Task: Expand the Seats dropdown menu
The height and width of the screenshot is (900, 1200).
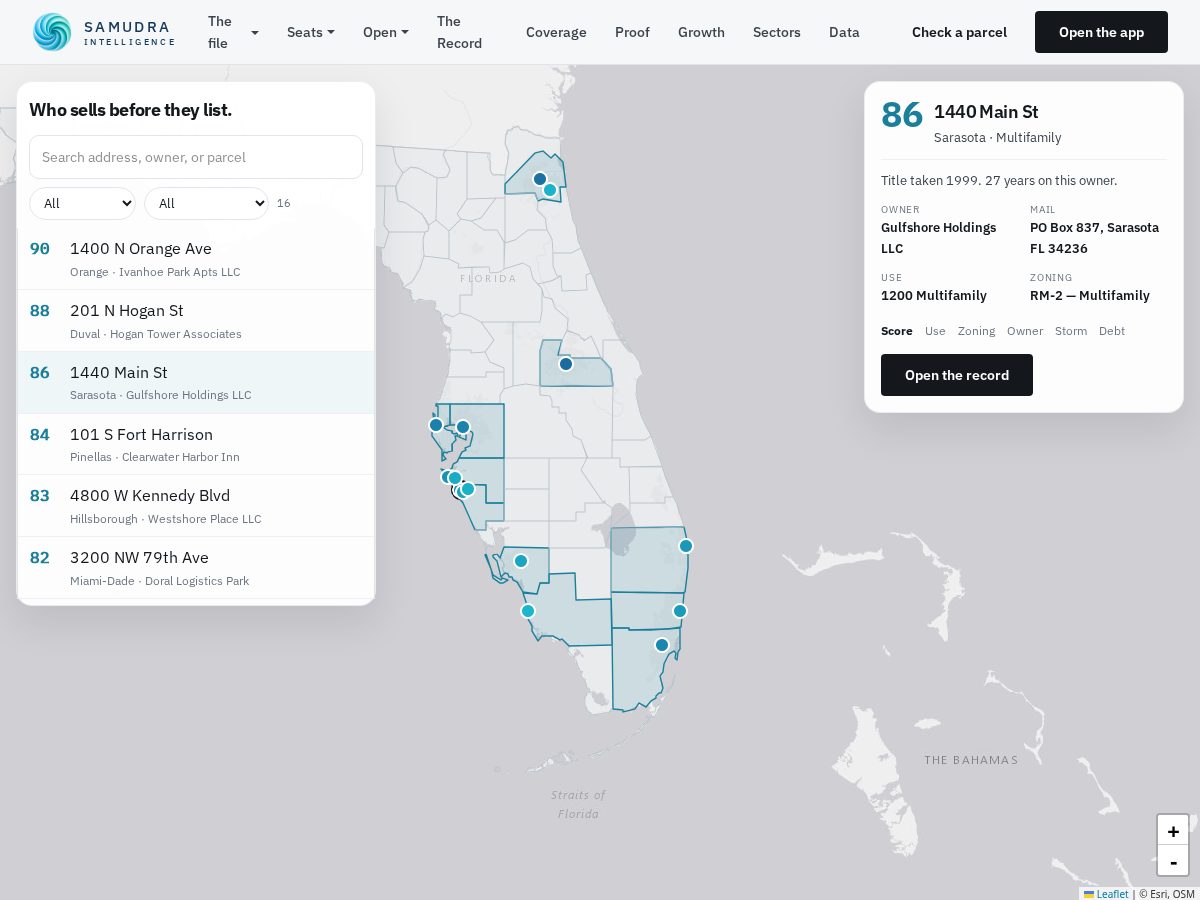Action: (x=311, y=32)
